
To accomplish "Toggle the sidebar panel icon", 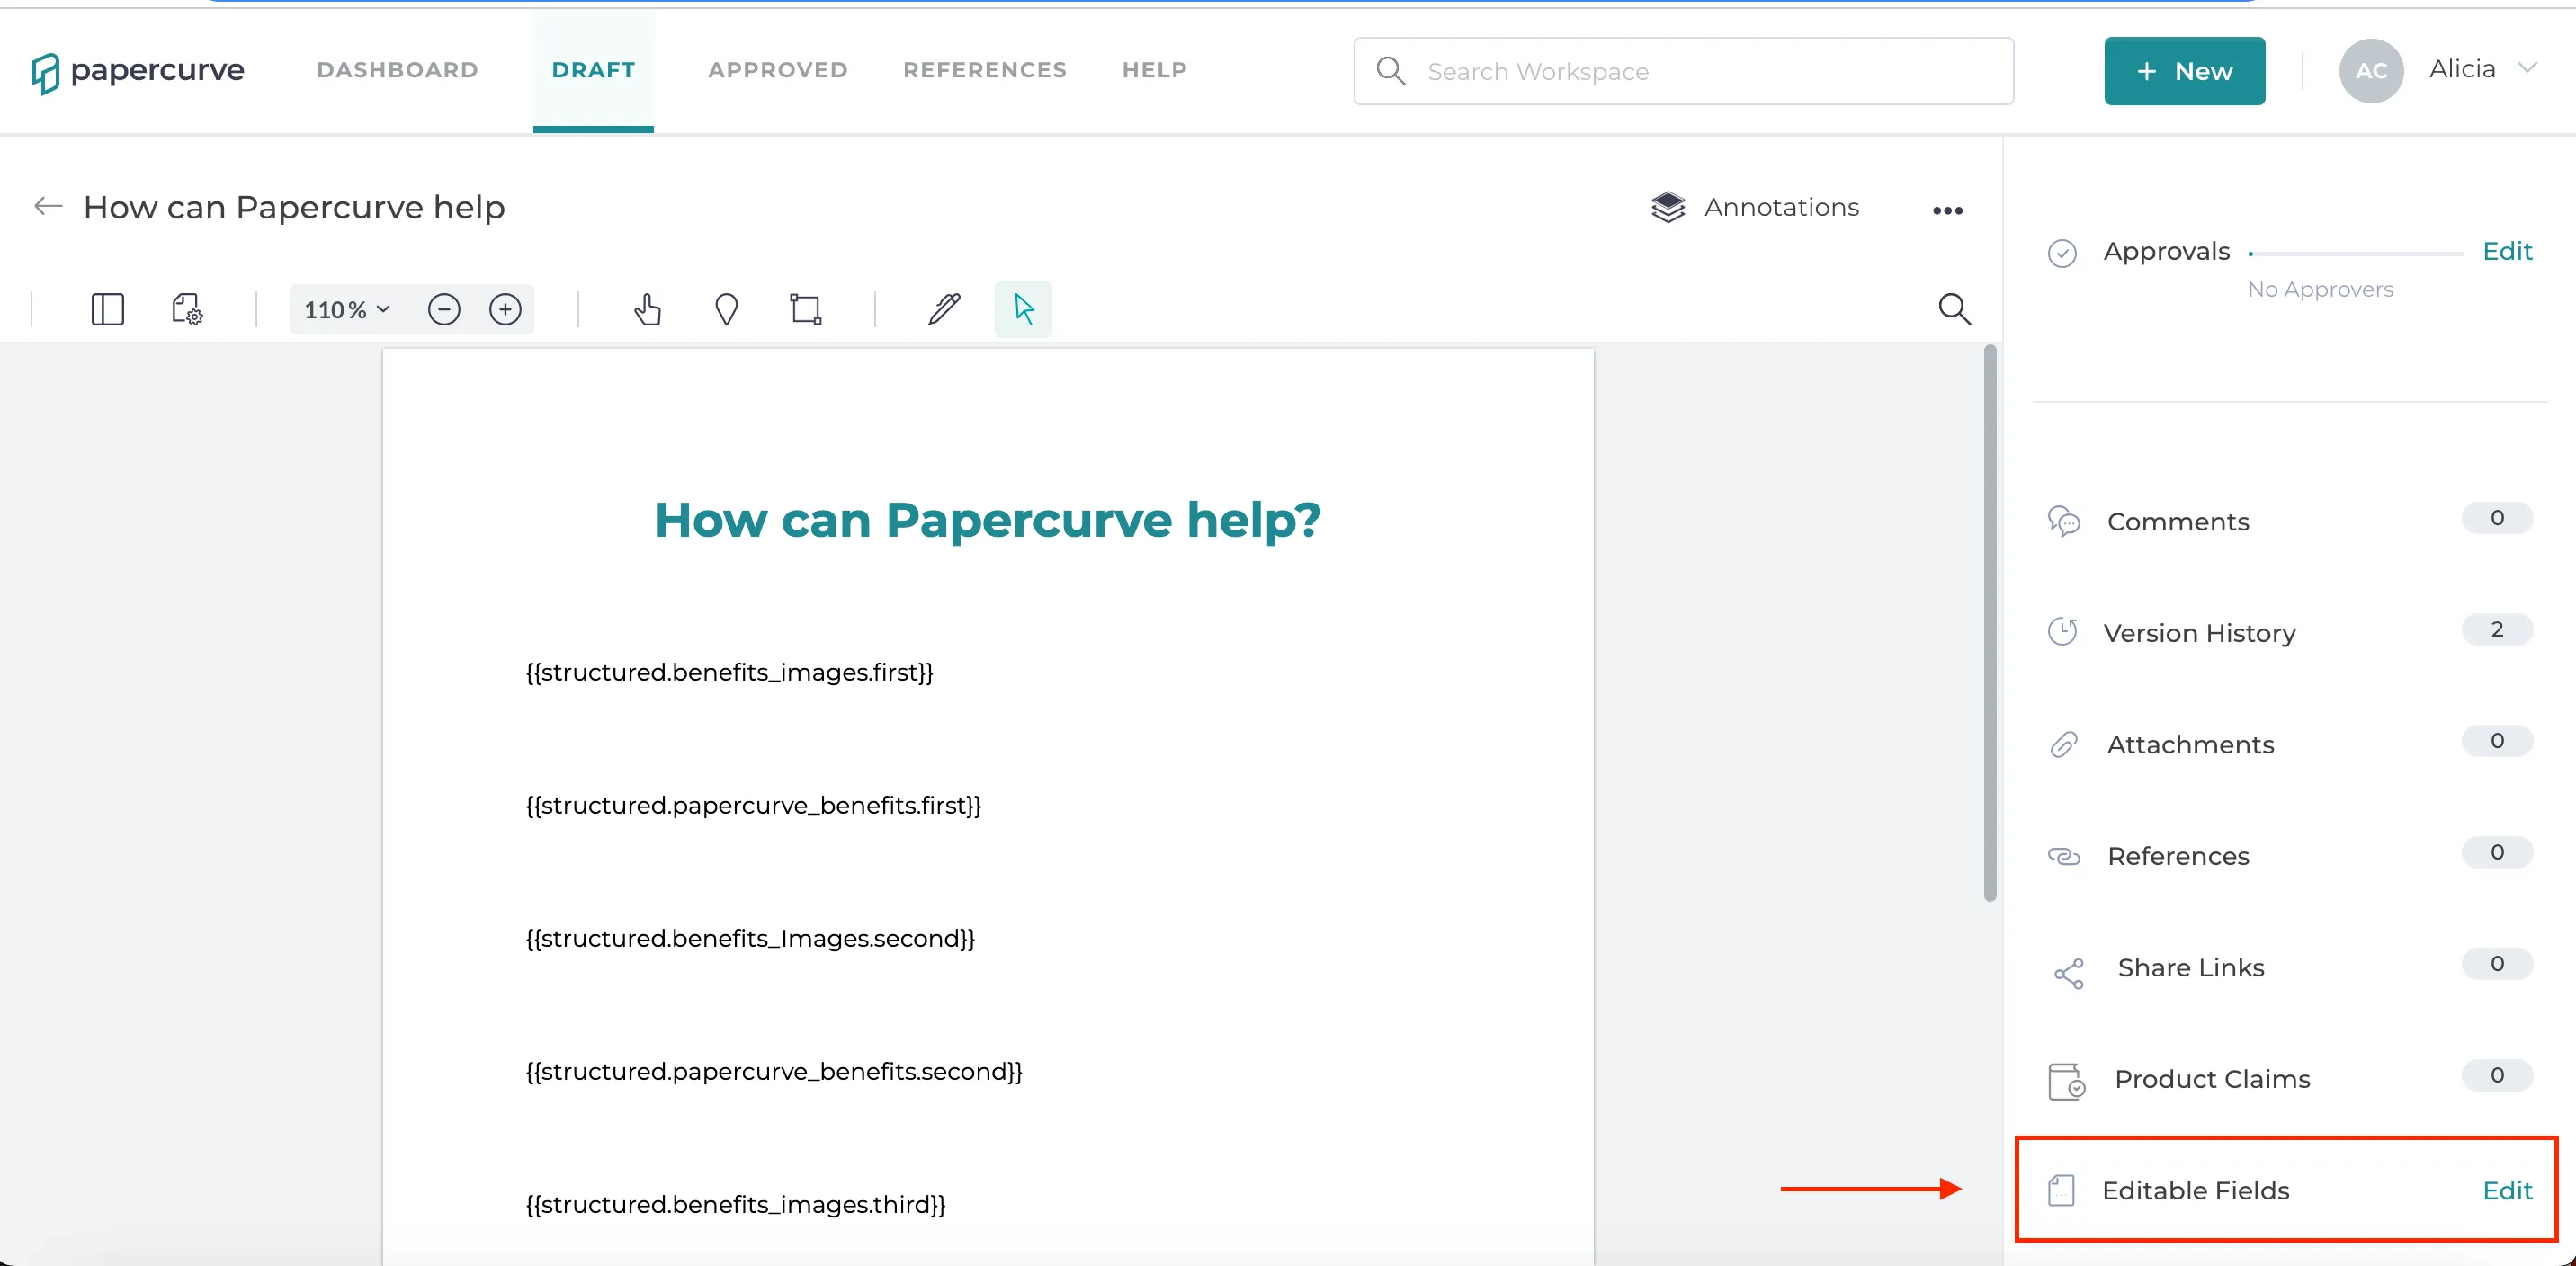I will point(107,309).
